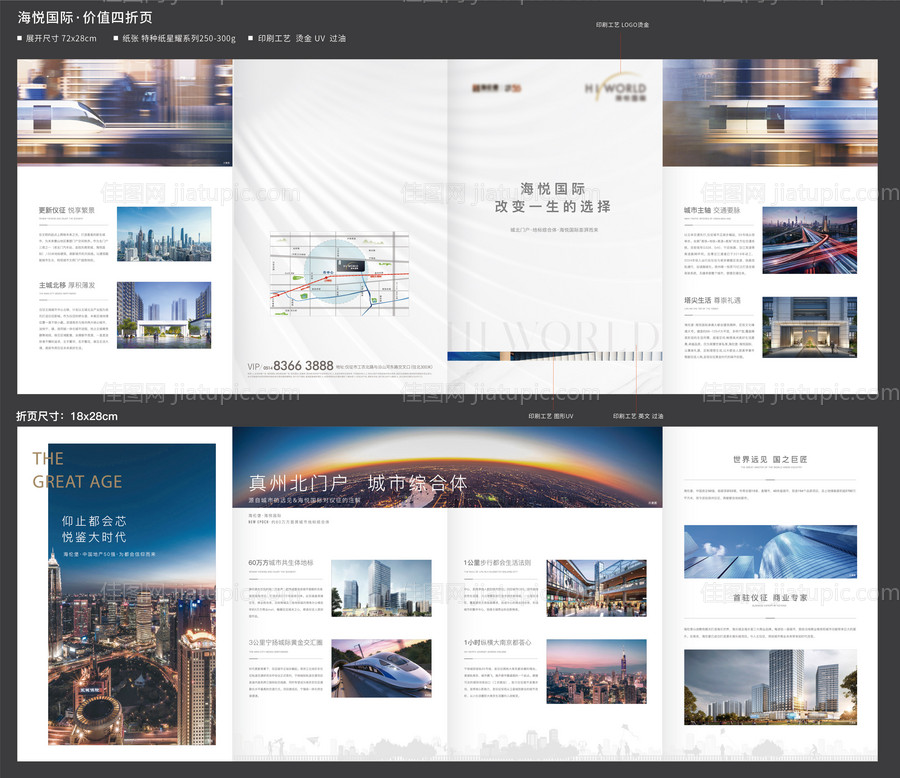Click the 海悦国际 改变一生的选择 cover title

pos(553,197)
